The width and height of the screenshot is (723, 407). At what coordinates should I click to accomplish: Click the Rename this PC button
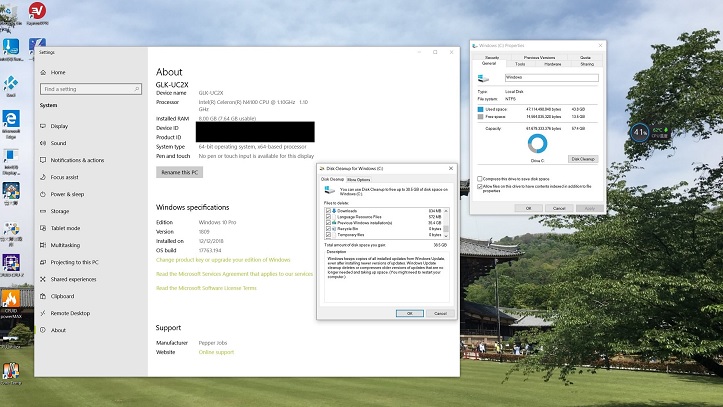coord(179,172)
